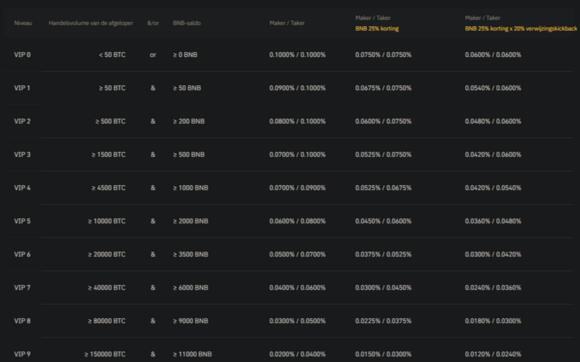Click the BNB-saldo column header
The width and height of the screenshot is (580, 362).
click(x=186, y=23)
